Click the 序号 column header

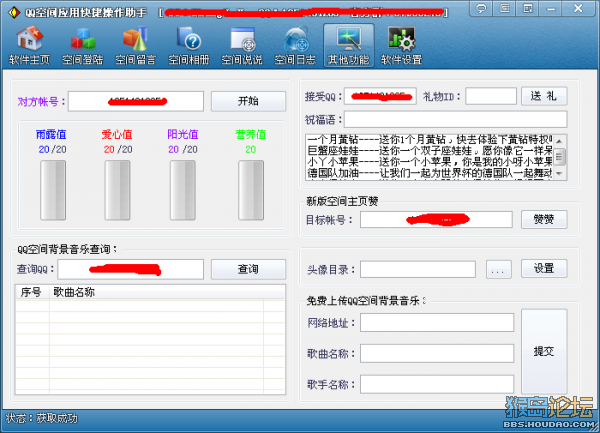[x=33, y=292]
